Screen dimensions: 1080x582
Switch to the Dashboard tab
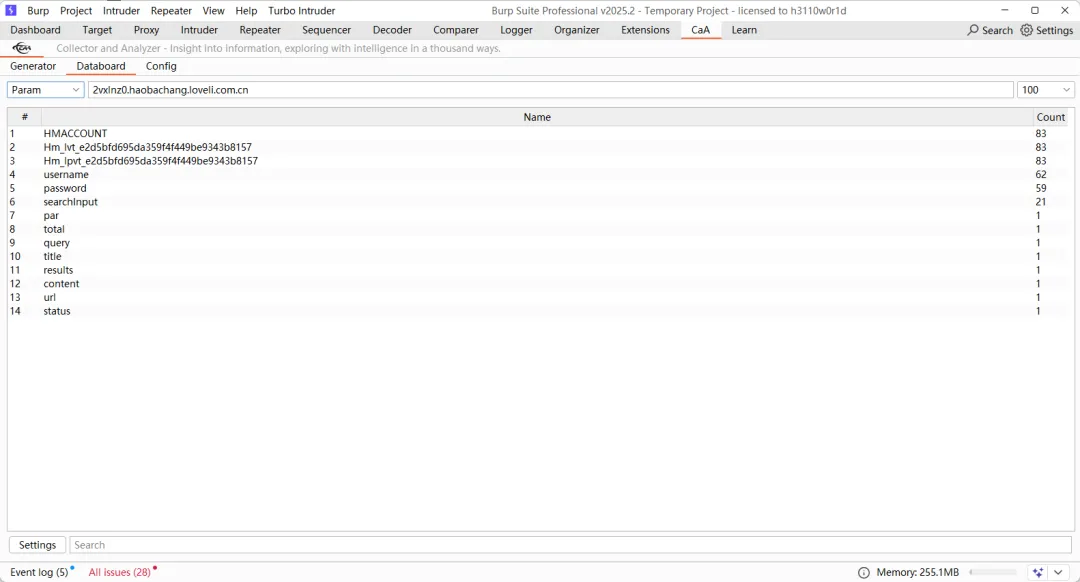click(x=35, y=30)
